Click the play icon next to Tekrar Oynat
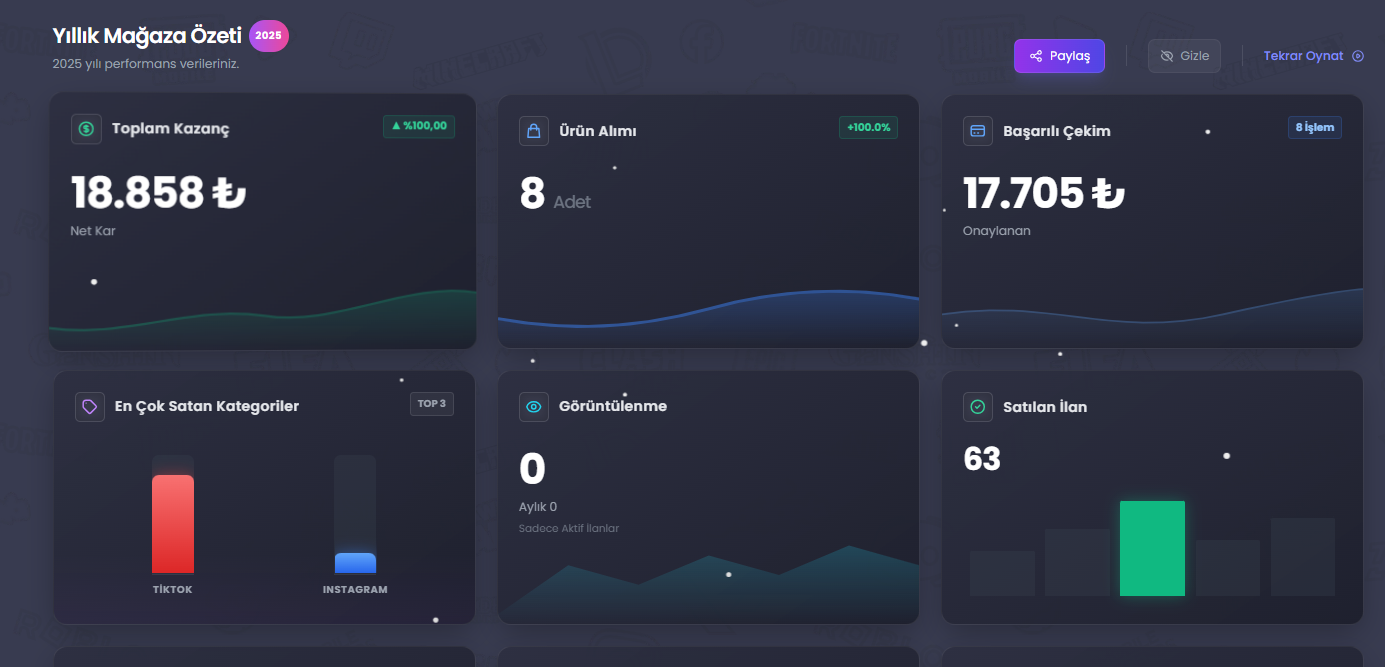1385x667 pixels. pos(1358,56)
